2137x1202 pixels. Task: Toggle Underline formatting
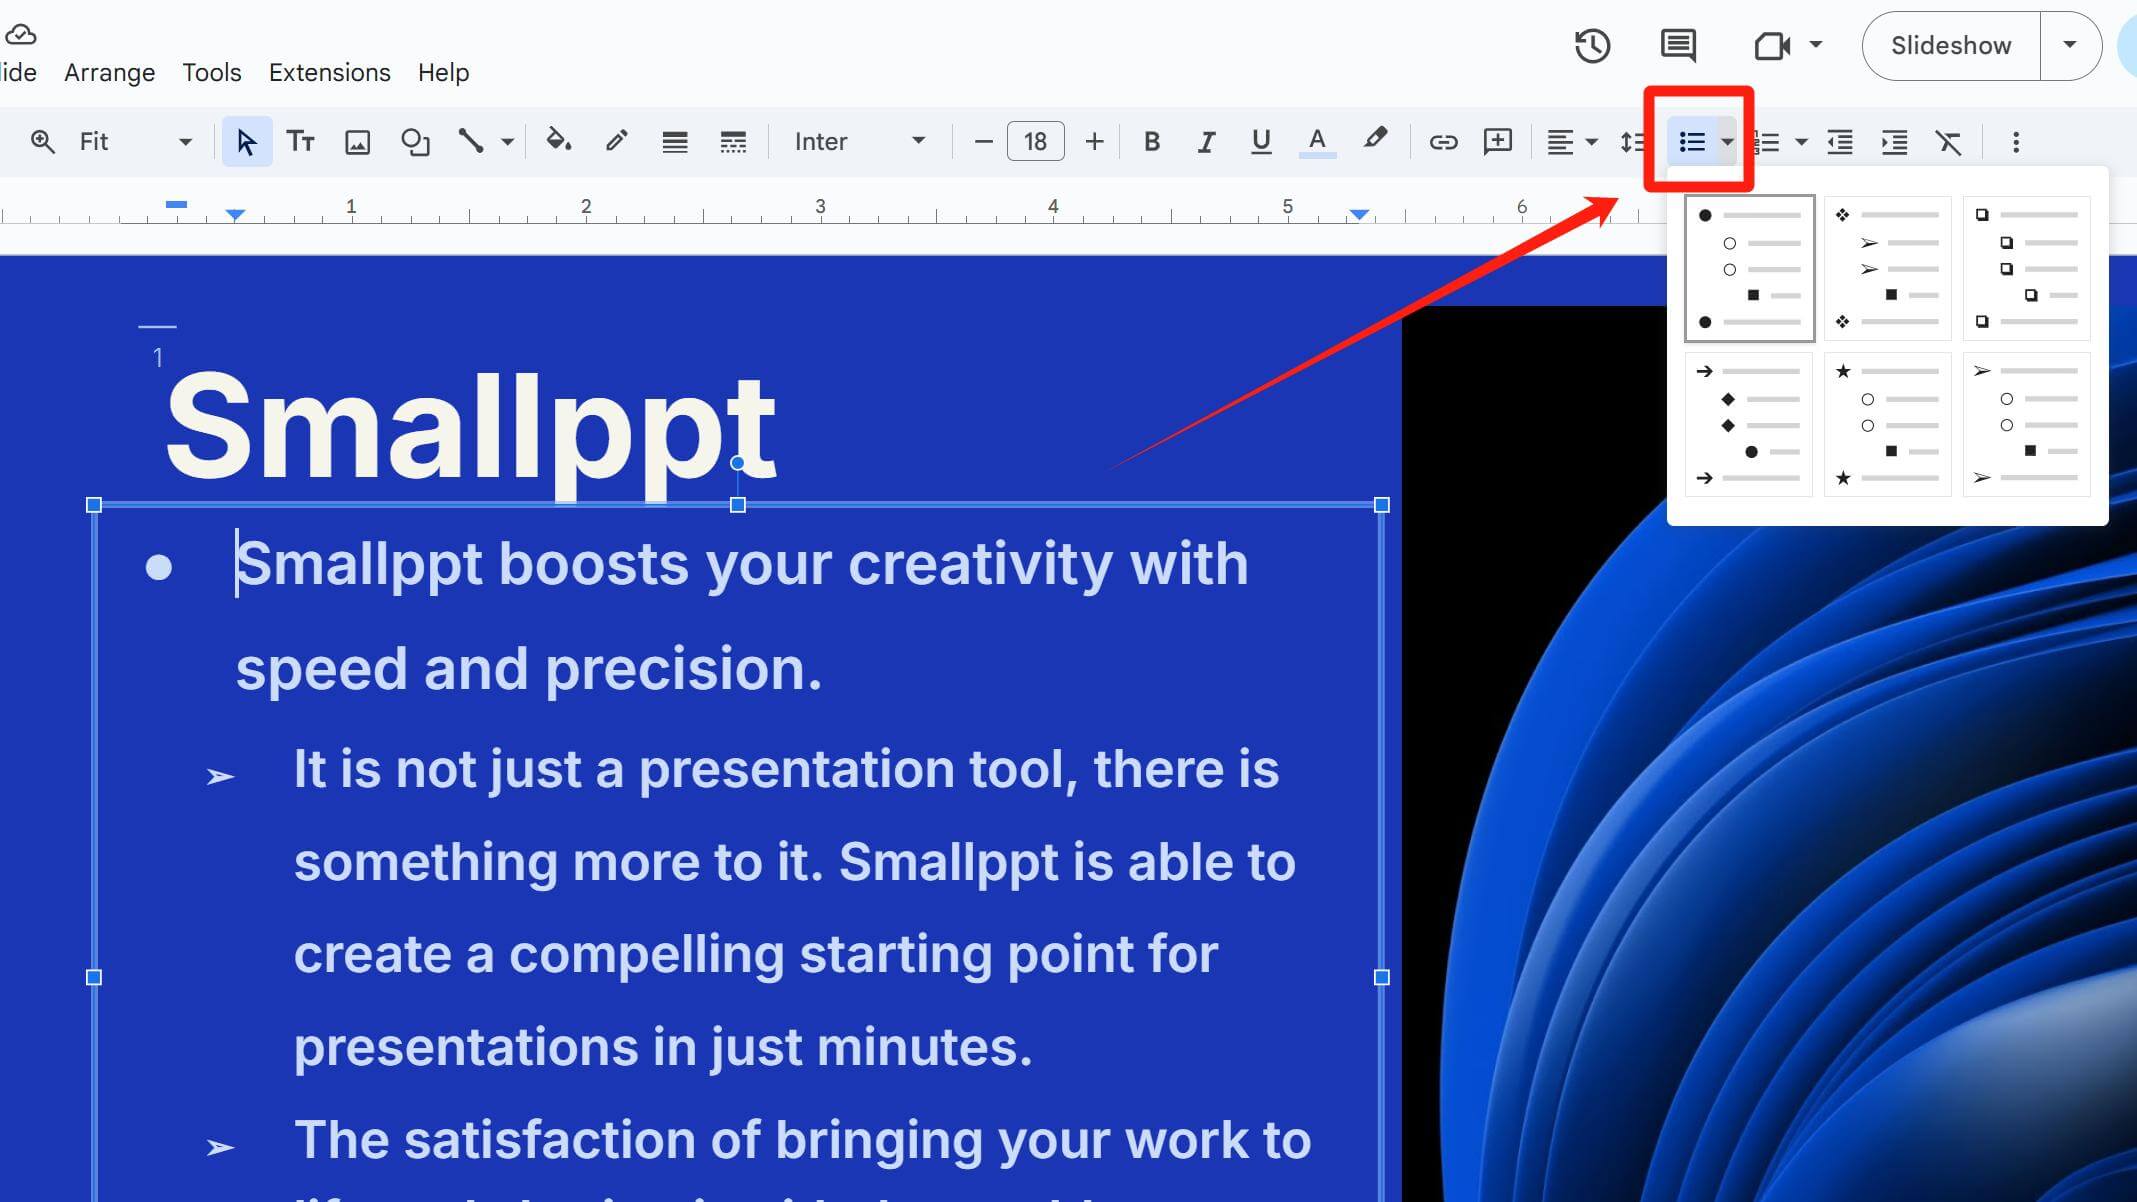[1261, 142]
